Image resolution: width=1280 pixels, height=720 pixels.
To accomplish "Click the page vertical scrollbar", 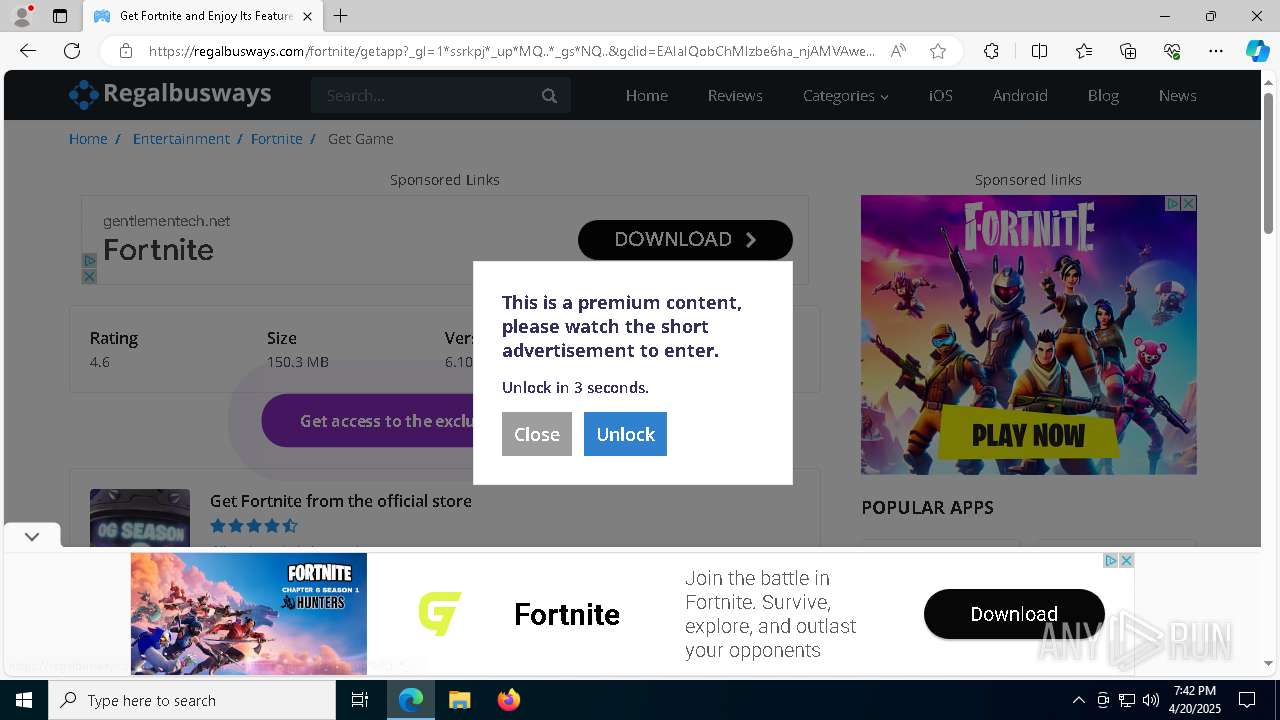I will [1269, 165].
